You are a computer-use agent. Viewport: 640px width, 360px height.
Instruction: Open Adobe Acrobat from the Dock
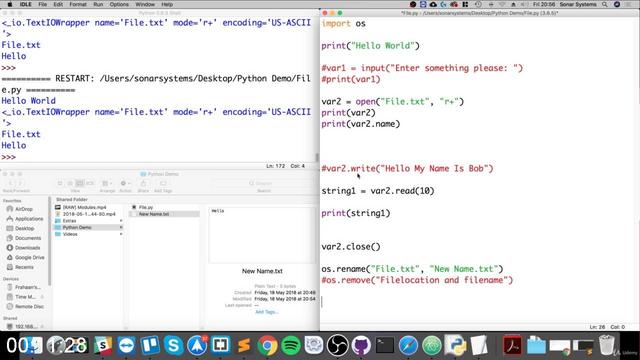pos(512,345)
